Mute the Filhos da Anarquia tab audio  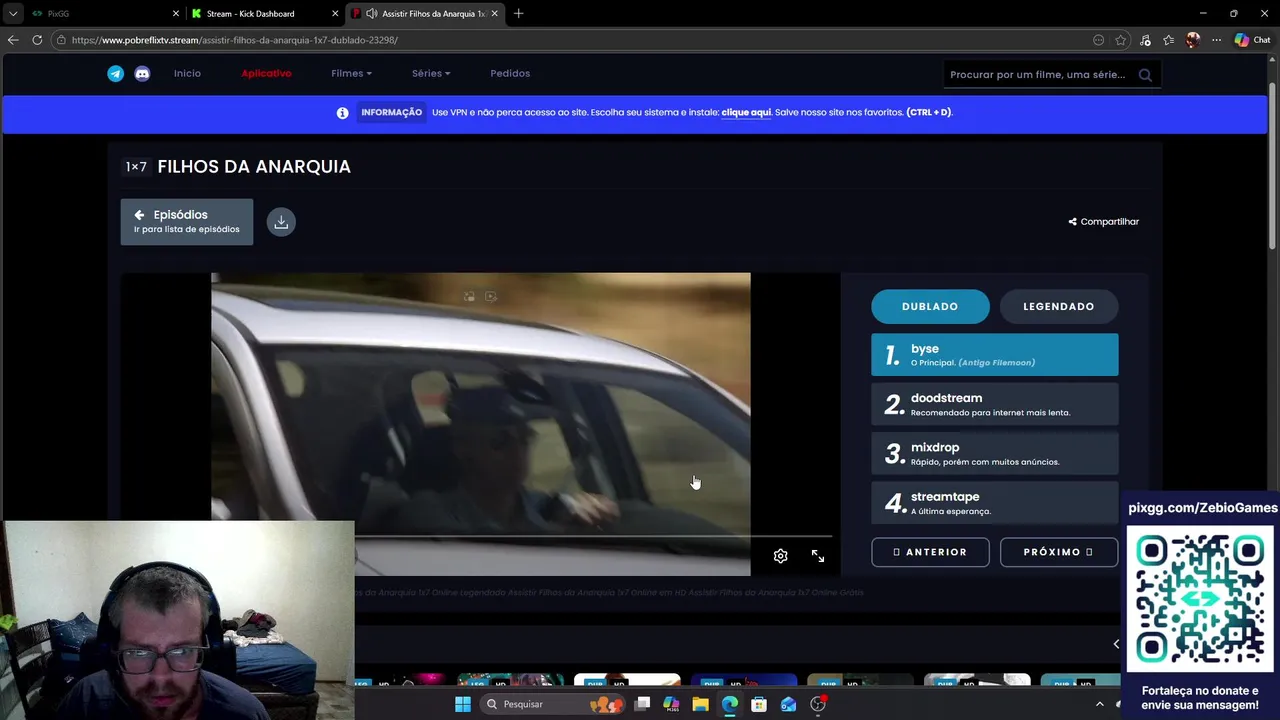371,13
